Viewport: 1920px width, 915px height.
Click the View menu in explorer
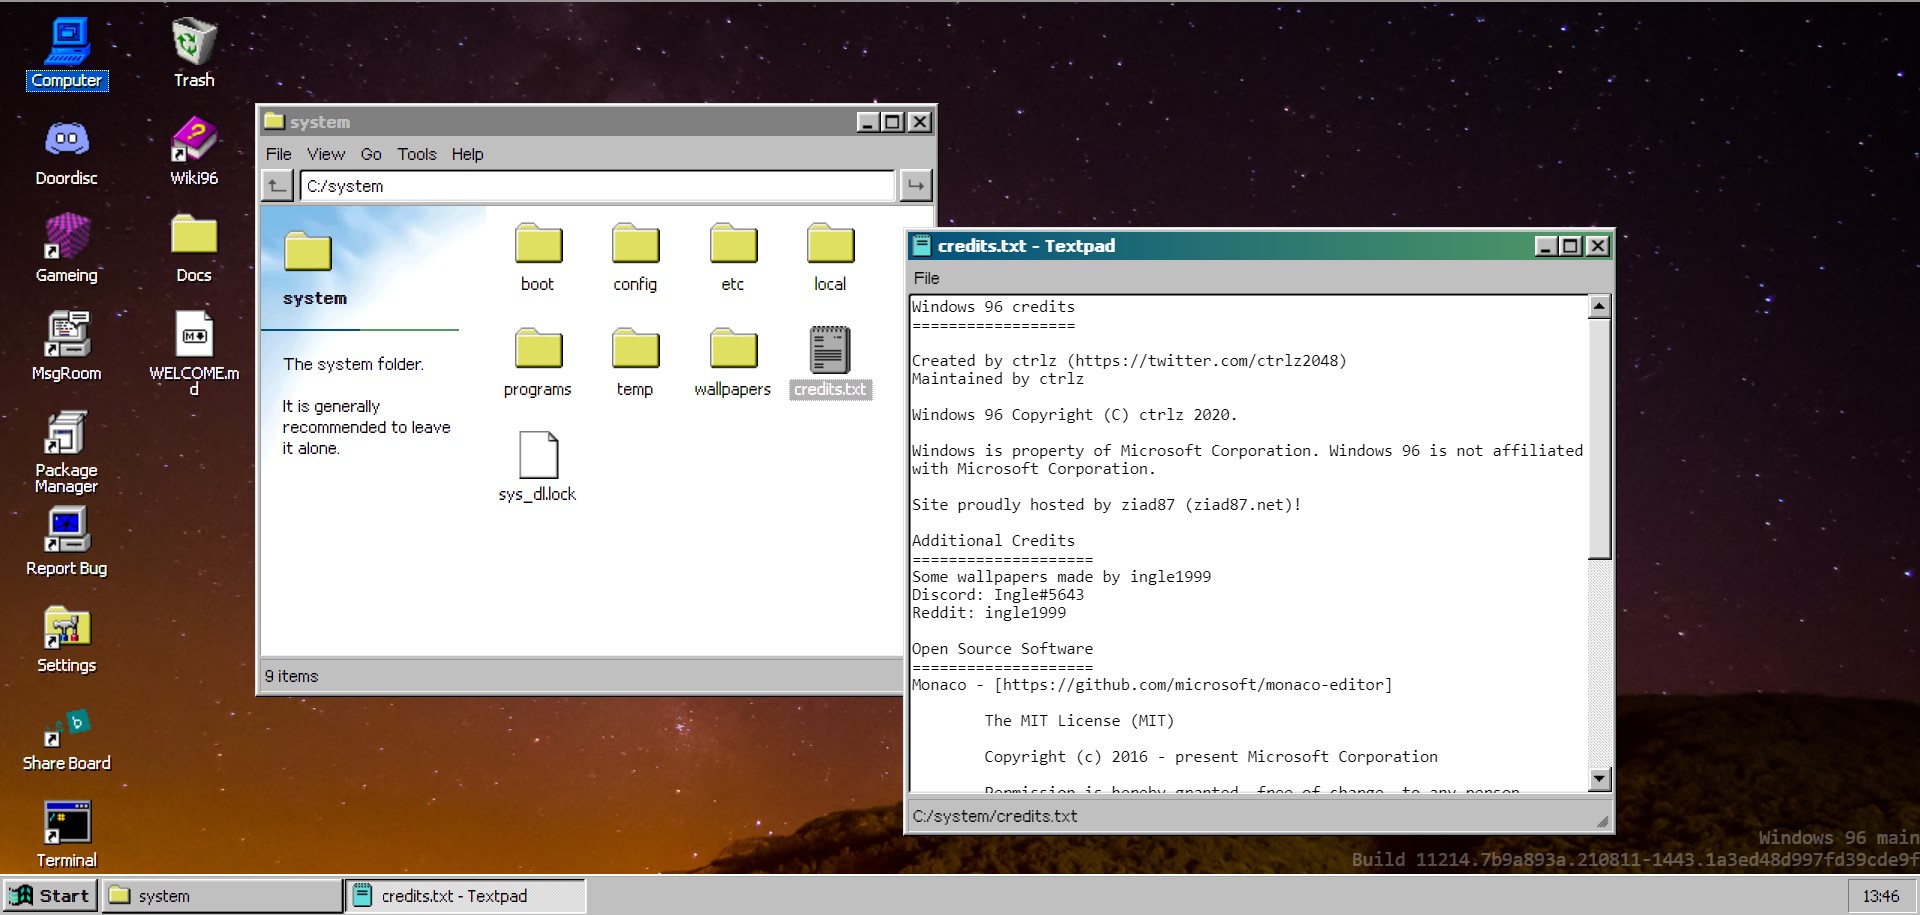coord(325,154)
